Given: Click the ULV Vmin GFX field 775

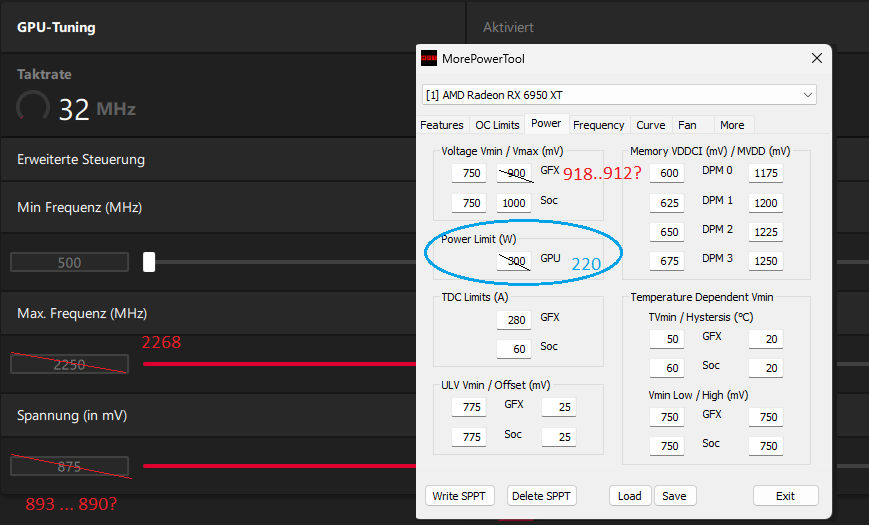Looking at the screenshot, I should point(469,407).
